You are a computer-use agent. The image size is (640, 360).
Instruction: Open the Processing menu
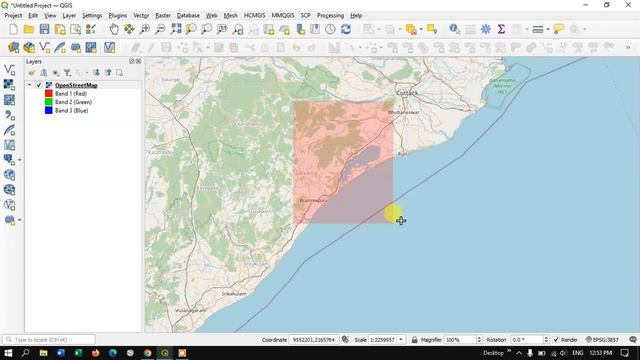click(330, 16)
